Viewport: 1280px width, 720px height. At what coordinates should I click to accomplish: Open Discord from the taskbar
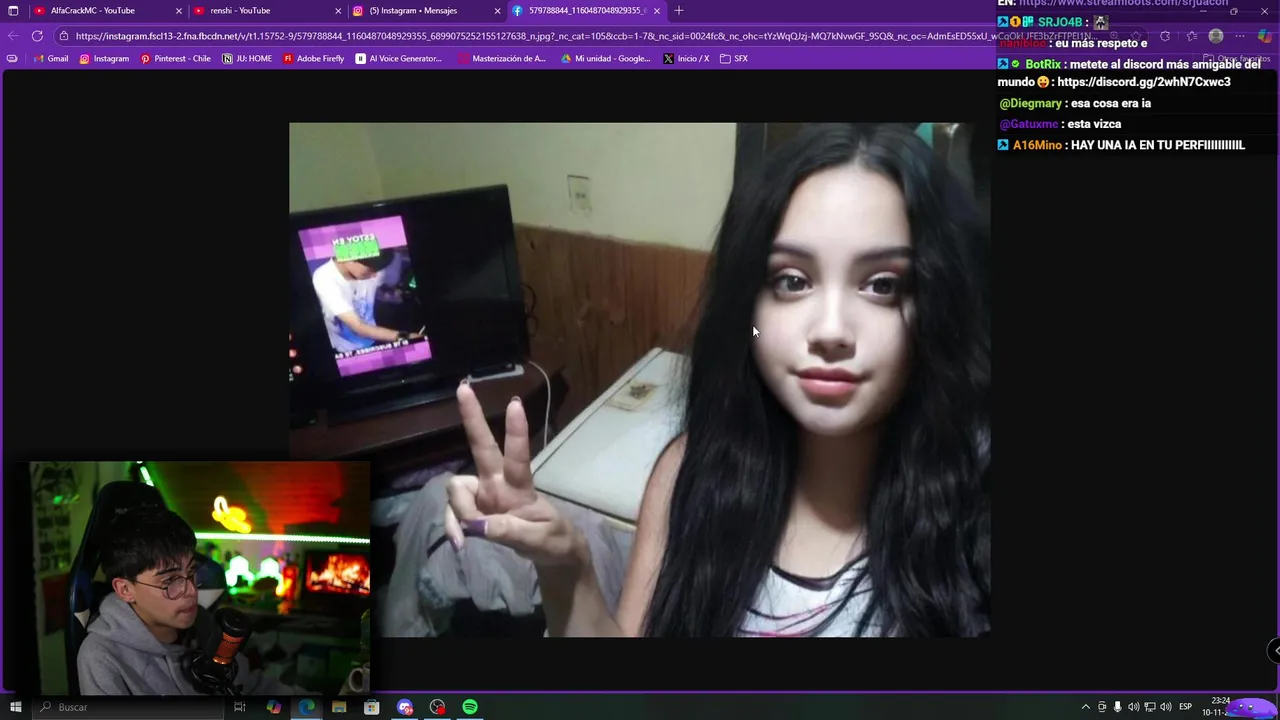coord(405,707)
